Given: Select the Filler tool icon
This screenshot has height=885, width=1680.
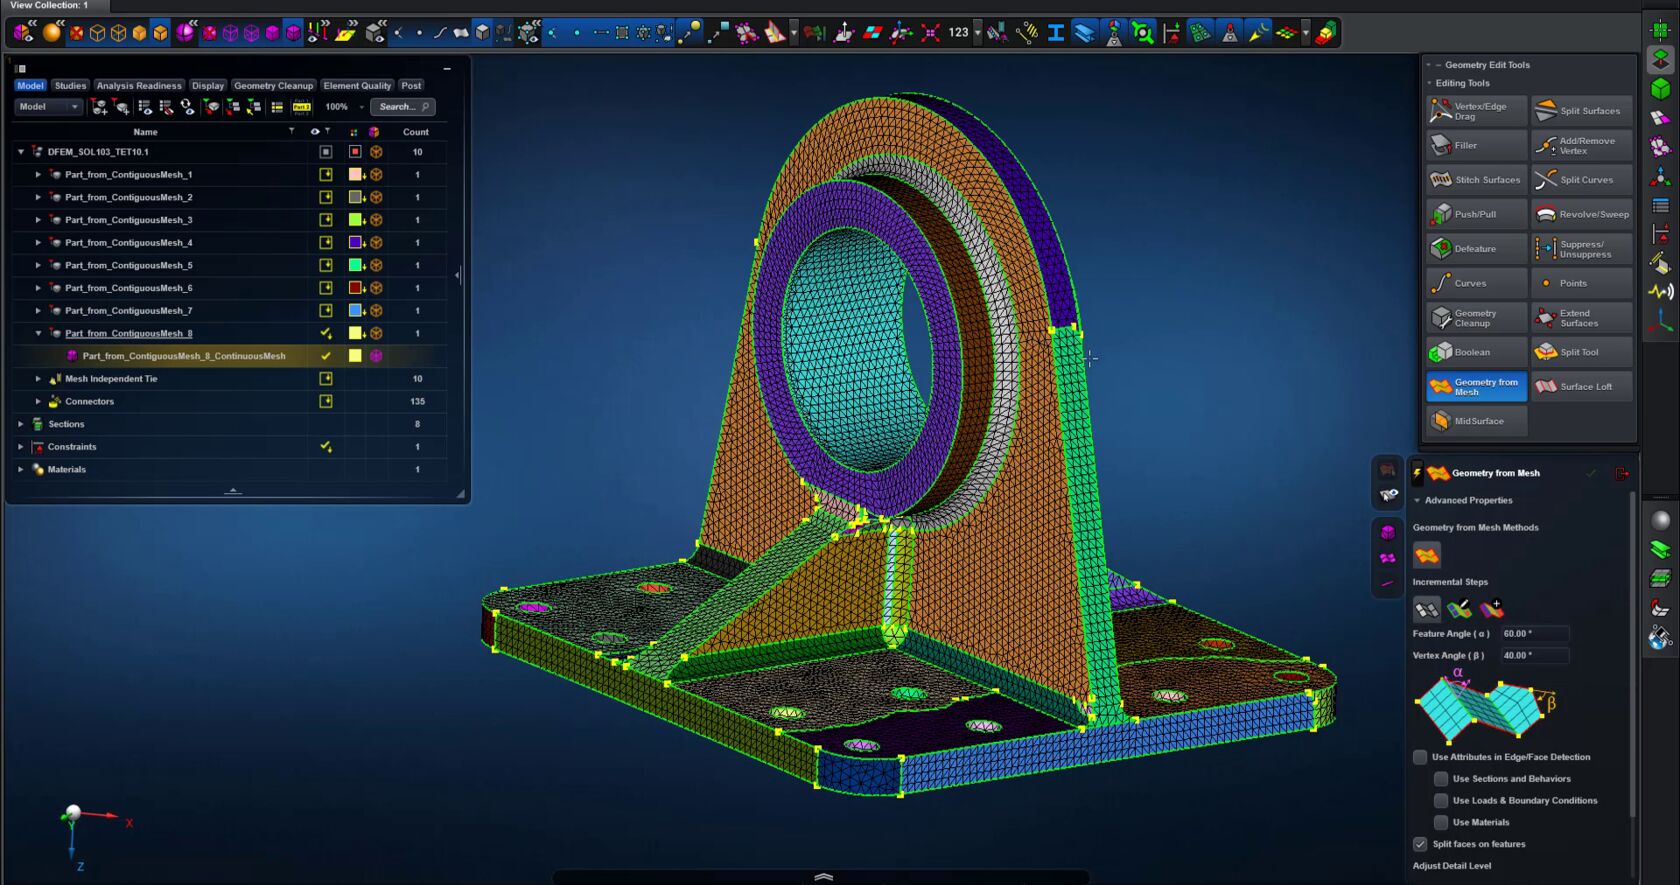Looking at the screenshot, I should coord(1441,146).
